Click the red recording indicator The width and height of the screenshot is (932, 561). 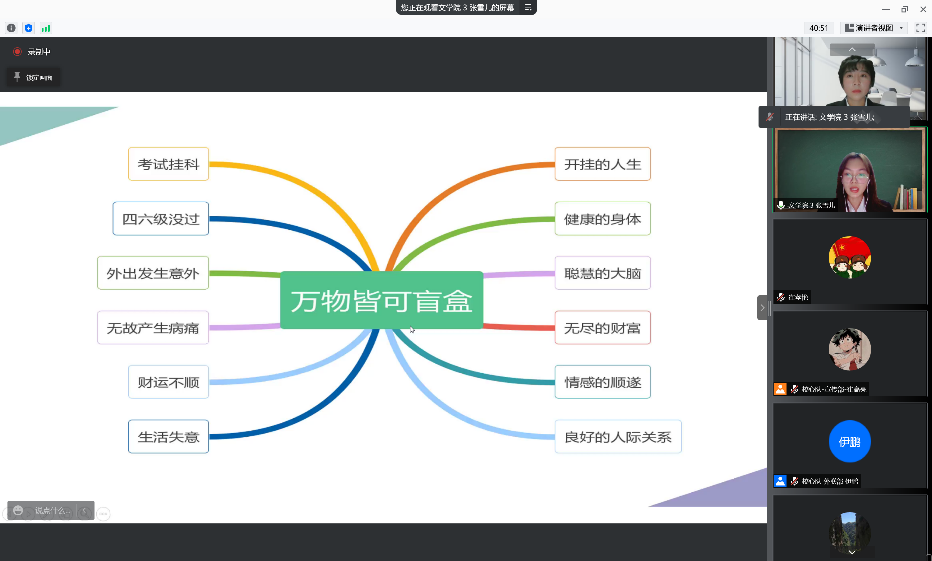point(17,52)
